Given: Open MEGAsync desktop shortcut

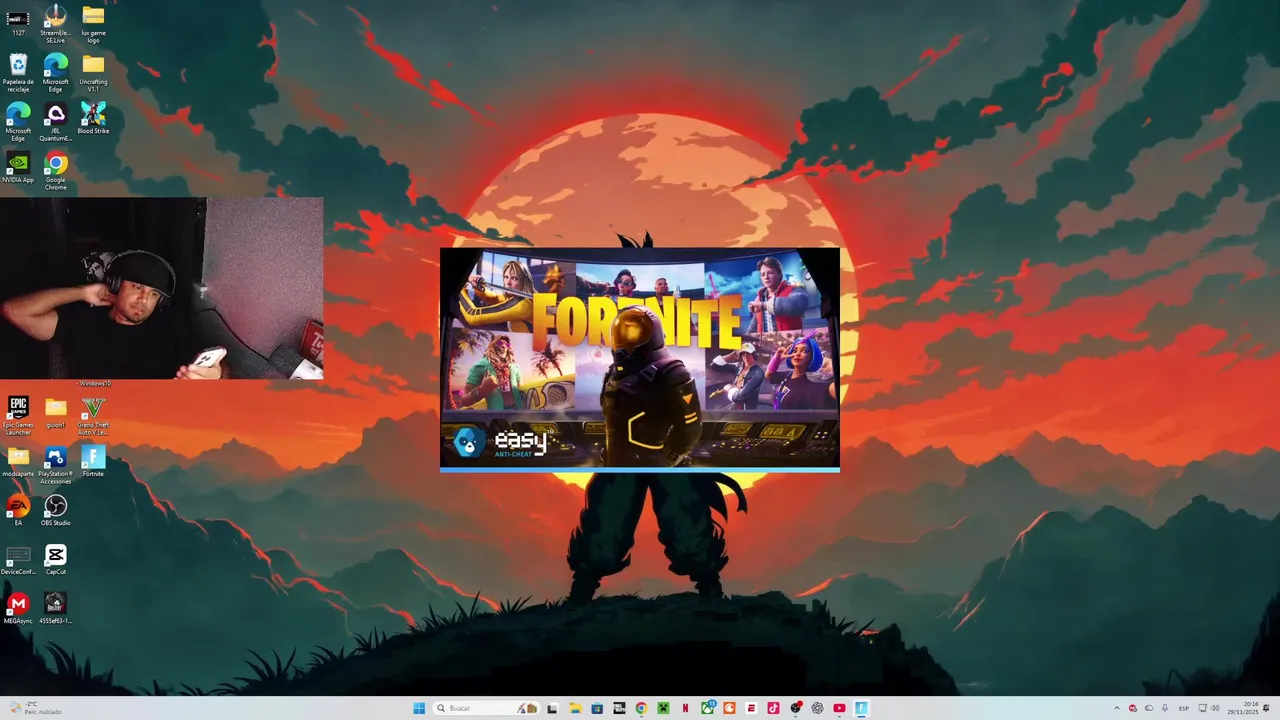Looking at the screenshot, I should point(18,608).
